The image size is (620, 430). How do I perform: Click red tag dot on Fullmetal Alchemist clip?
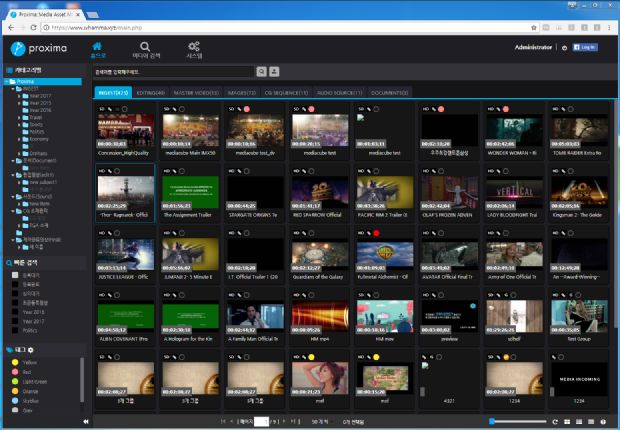pyautogui.click(x=376, y=233)
